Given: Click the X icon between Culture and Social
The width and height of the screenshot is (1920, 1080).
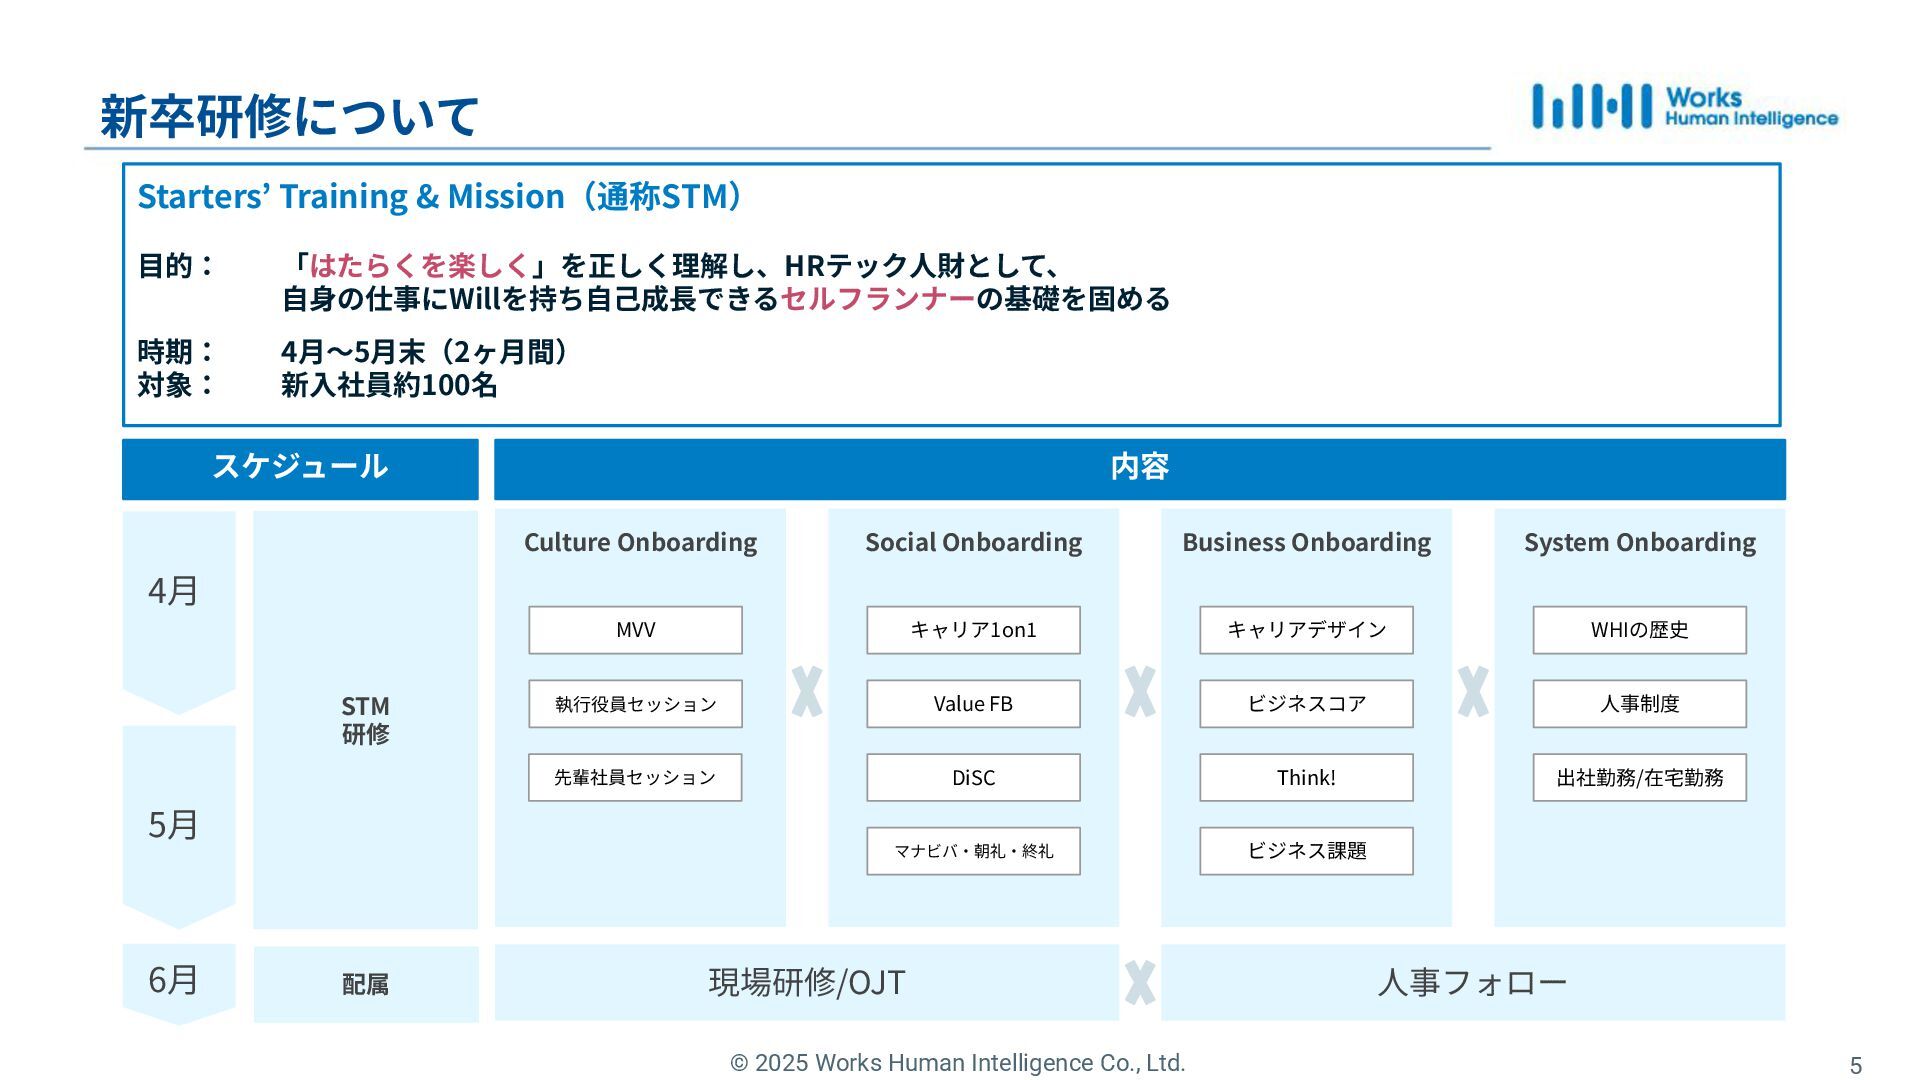Looking at the screenshot, I should click(807, 691).
